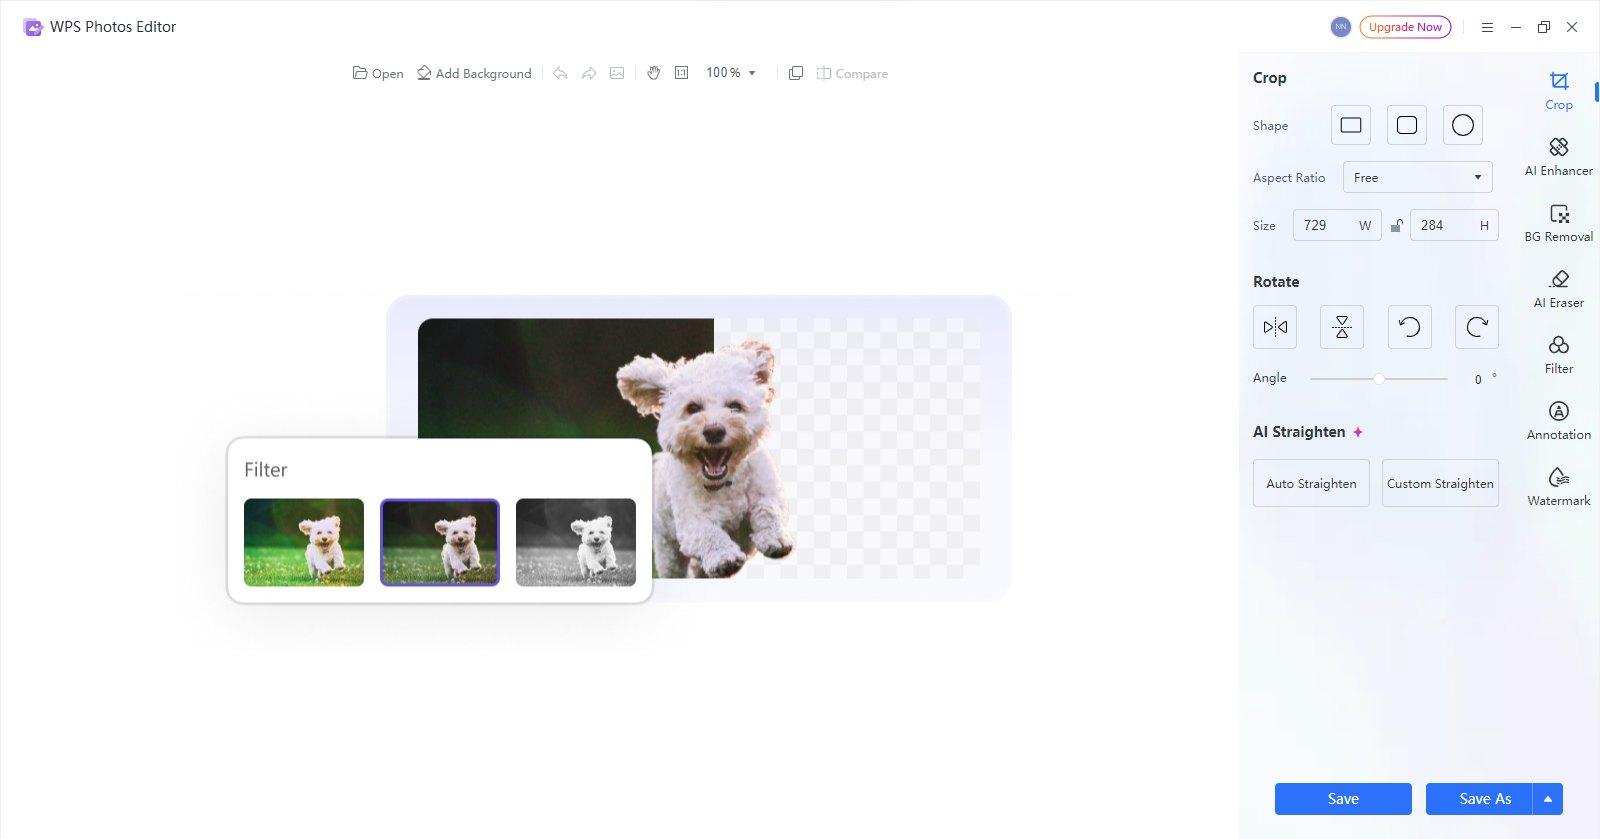Open an image file with Open
Viewport: 1600px width, 839px height.
tap(378, 73)
